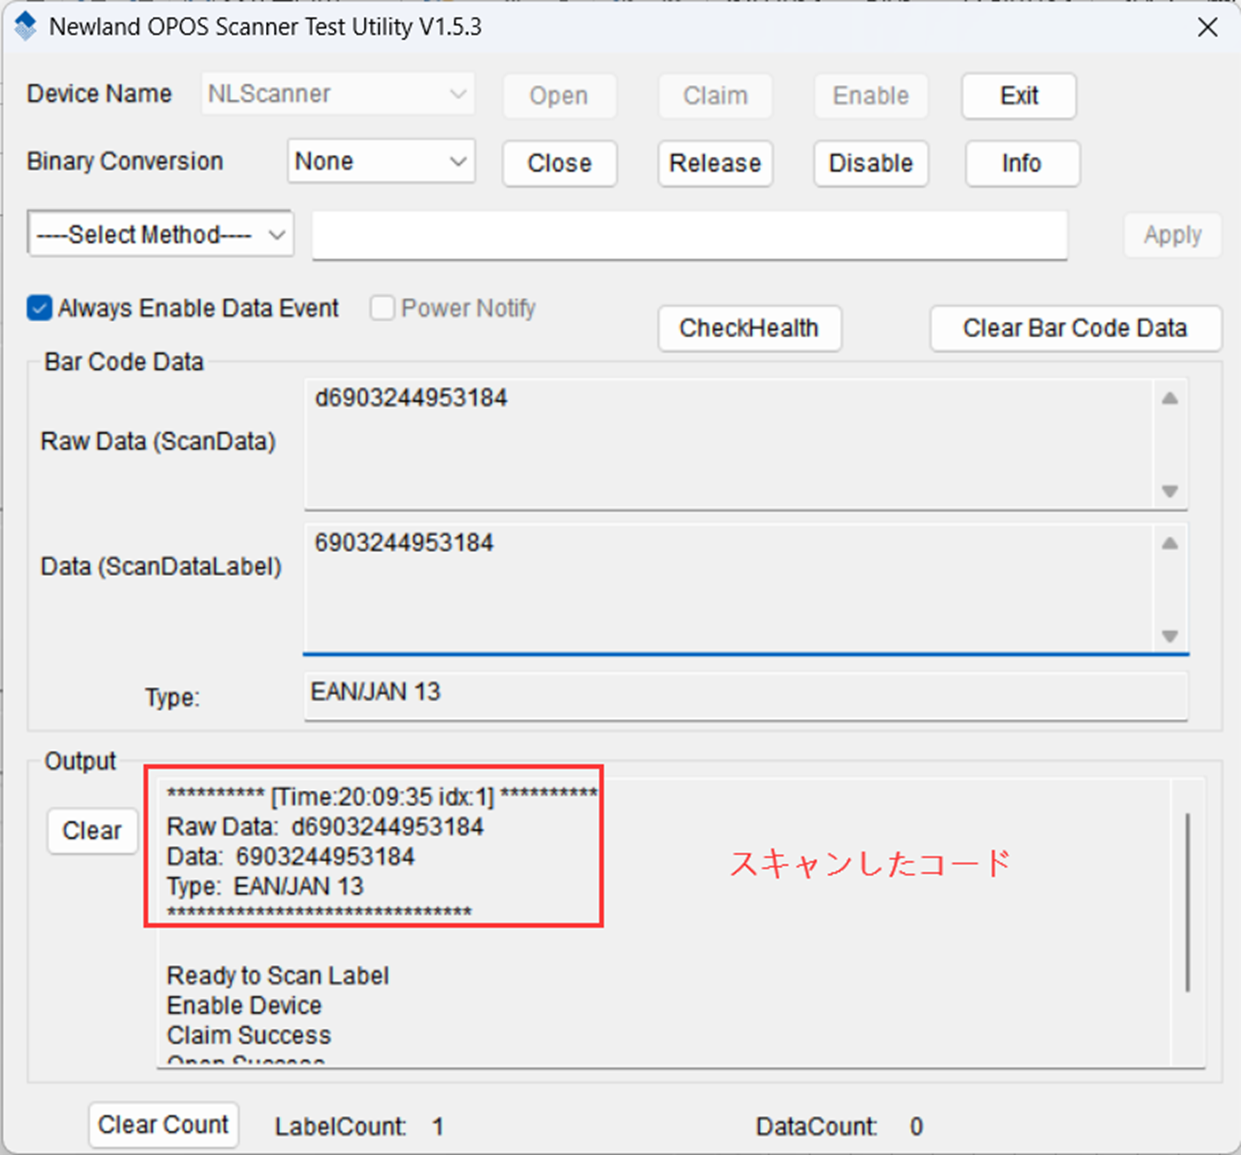Release the scanner device
Screen dimensions: 1241x1155
coord(715,163)
